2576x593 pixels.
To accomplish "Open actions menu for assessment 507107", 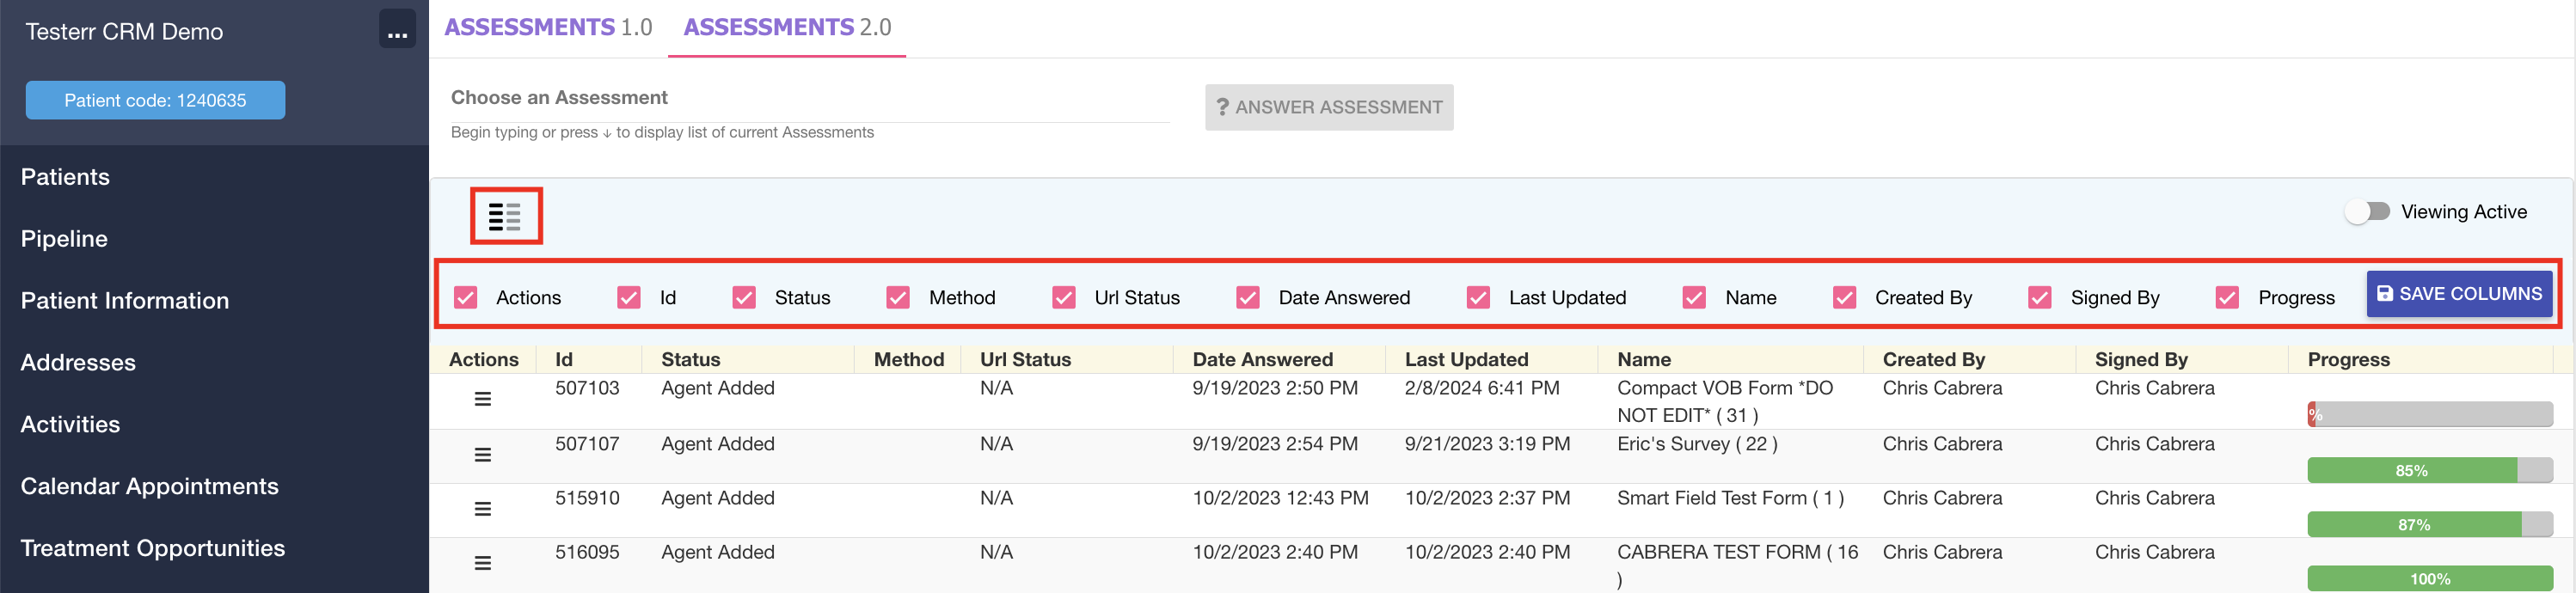I will pos(482,455).
